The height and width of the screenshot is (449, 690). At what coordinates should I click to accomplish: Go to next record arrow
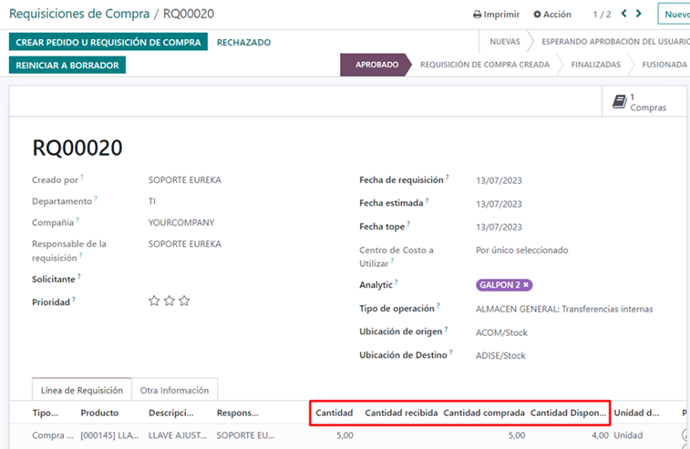642,14
